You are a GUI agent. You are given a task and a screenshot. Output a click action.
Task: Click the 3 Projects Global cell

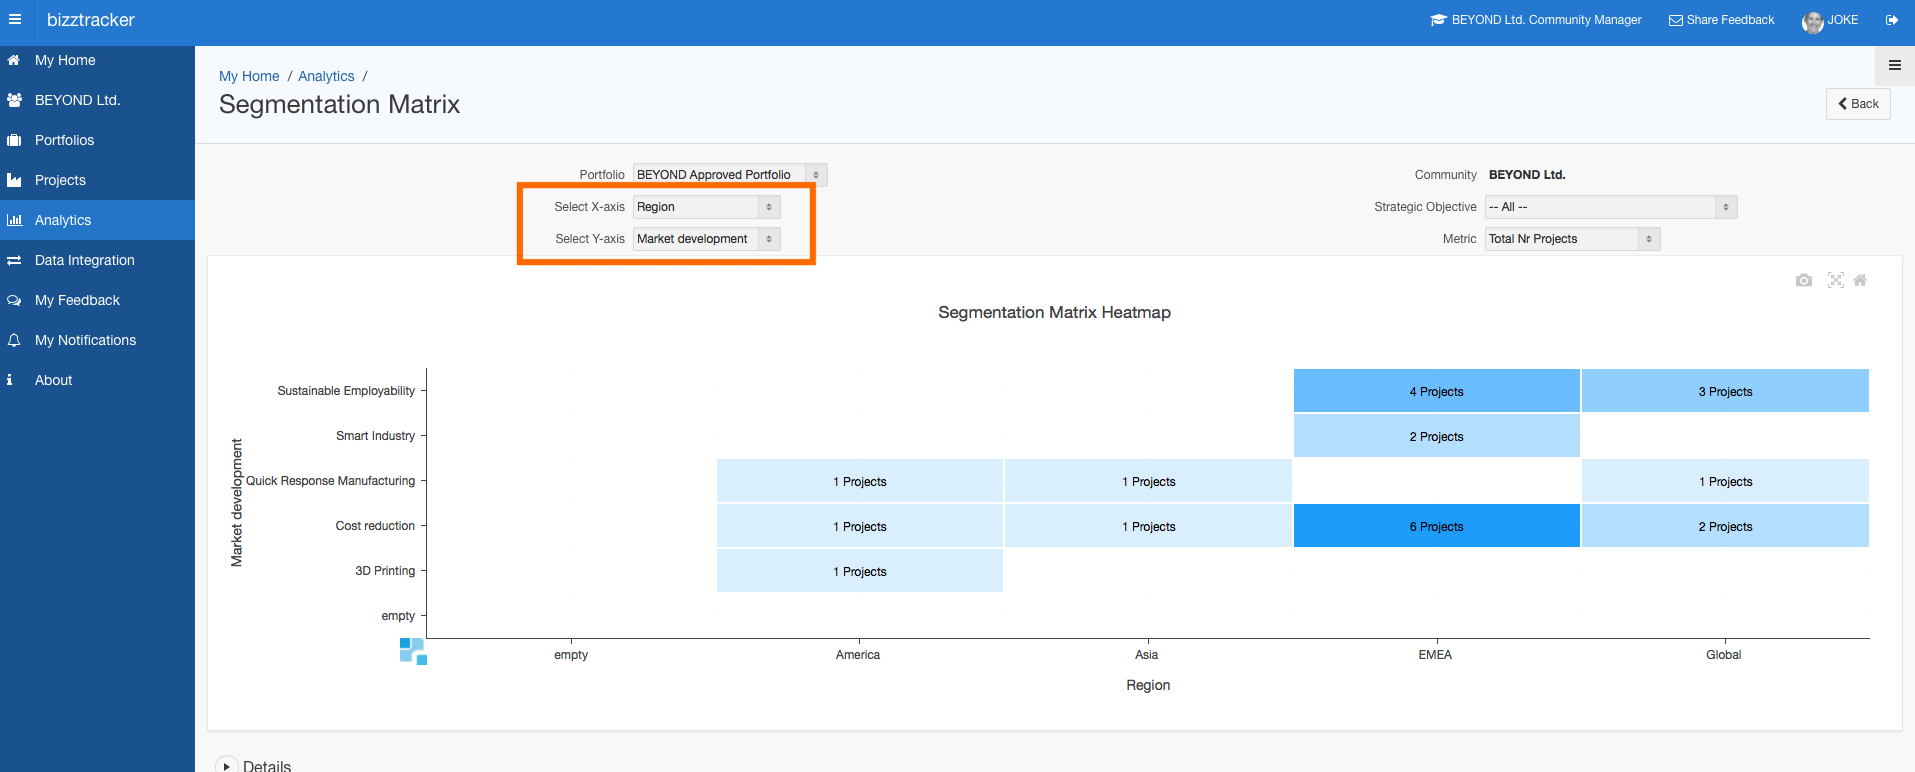pyautogui.click(x=1725, y=391)
